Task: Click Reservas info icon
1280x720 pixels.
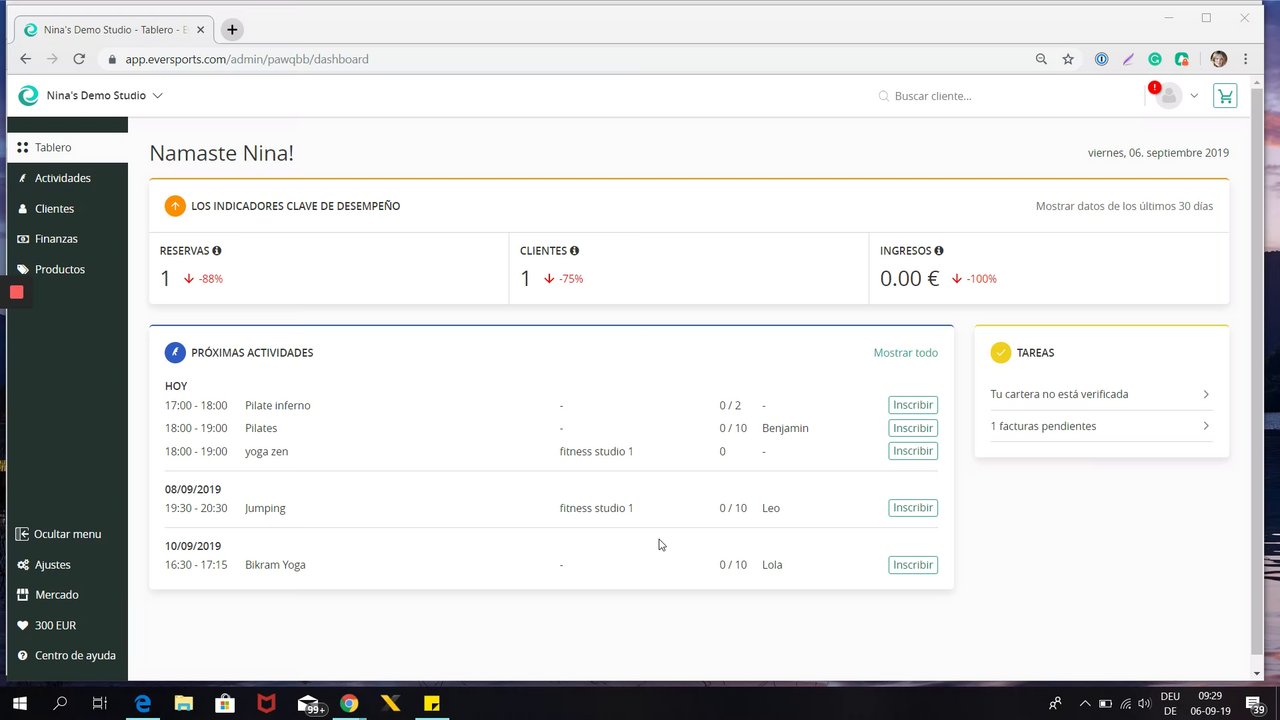Action: 217,251
